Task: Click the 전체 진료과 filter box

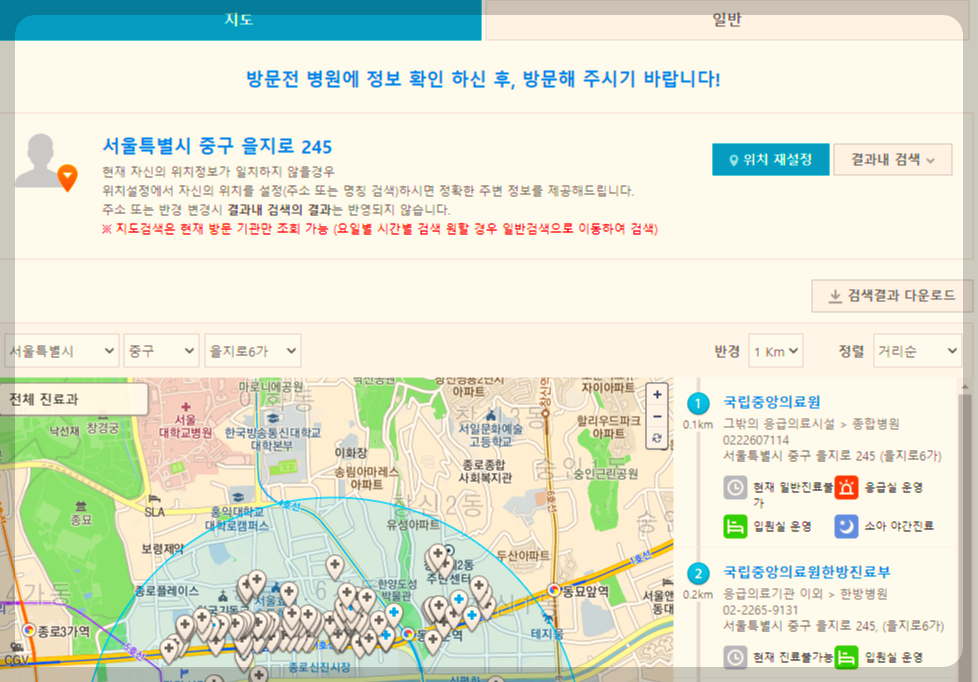Action: click(74, 399)
